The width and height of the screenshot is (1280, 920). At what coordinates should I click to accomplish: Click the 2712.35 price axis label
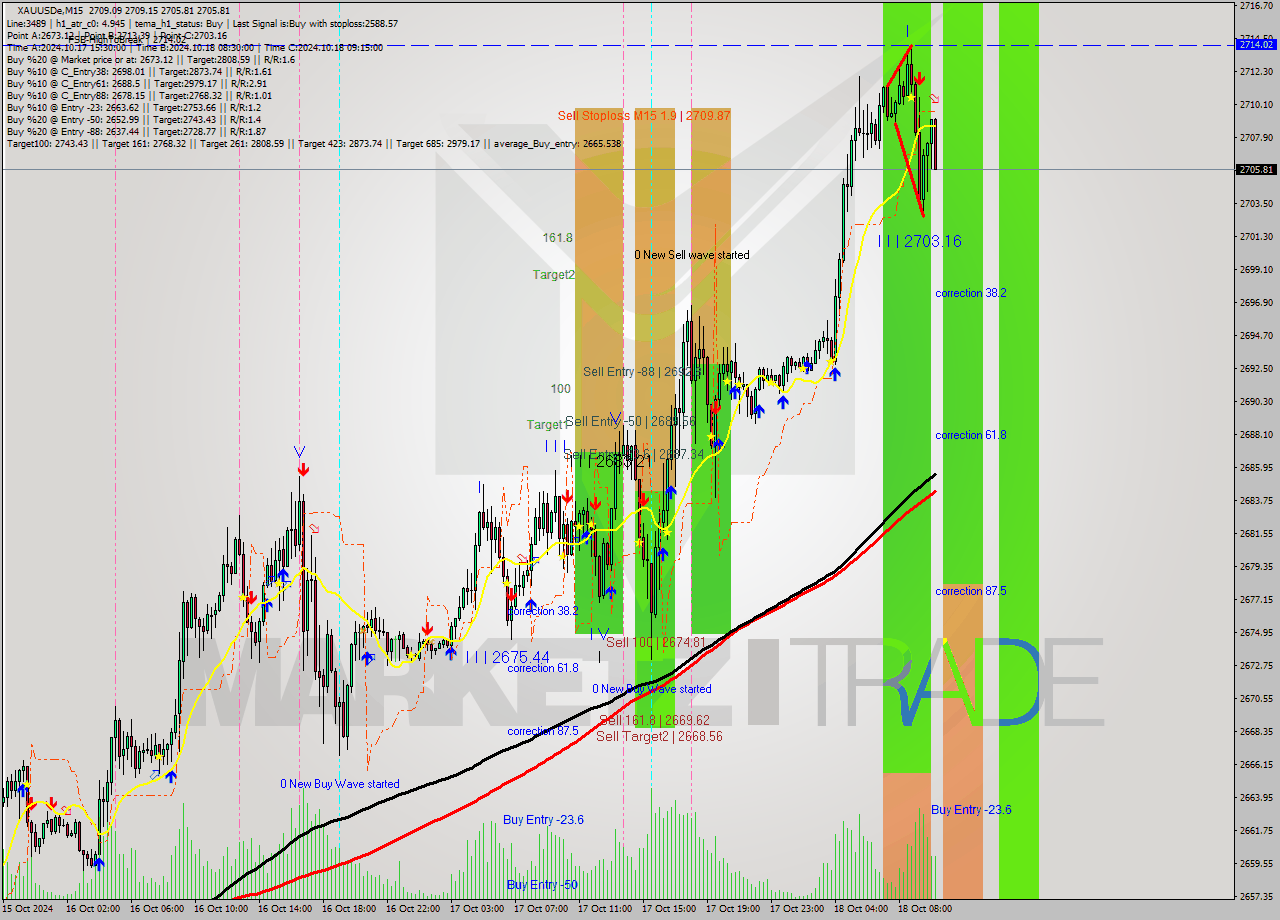1255,72
